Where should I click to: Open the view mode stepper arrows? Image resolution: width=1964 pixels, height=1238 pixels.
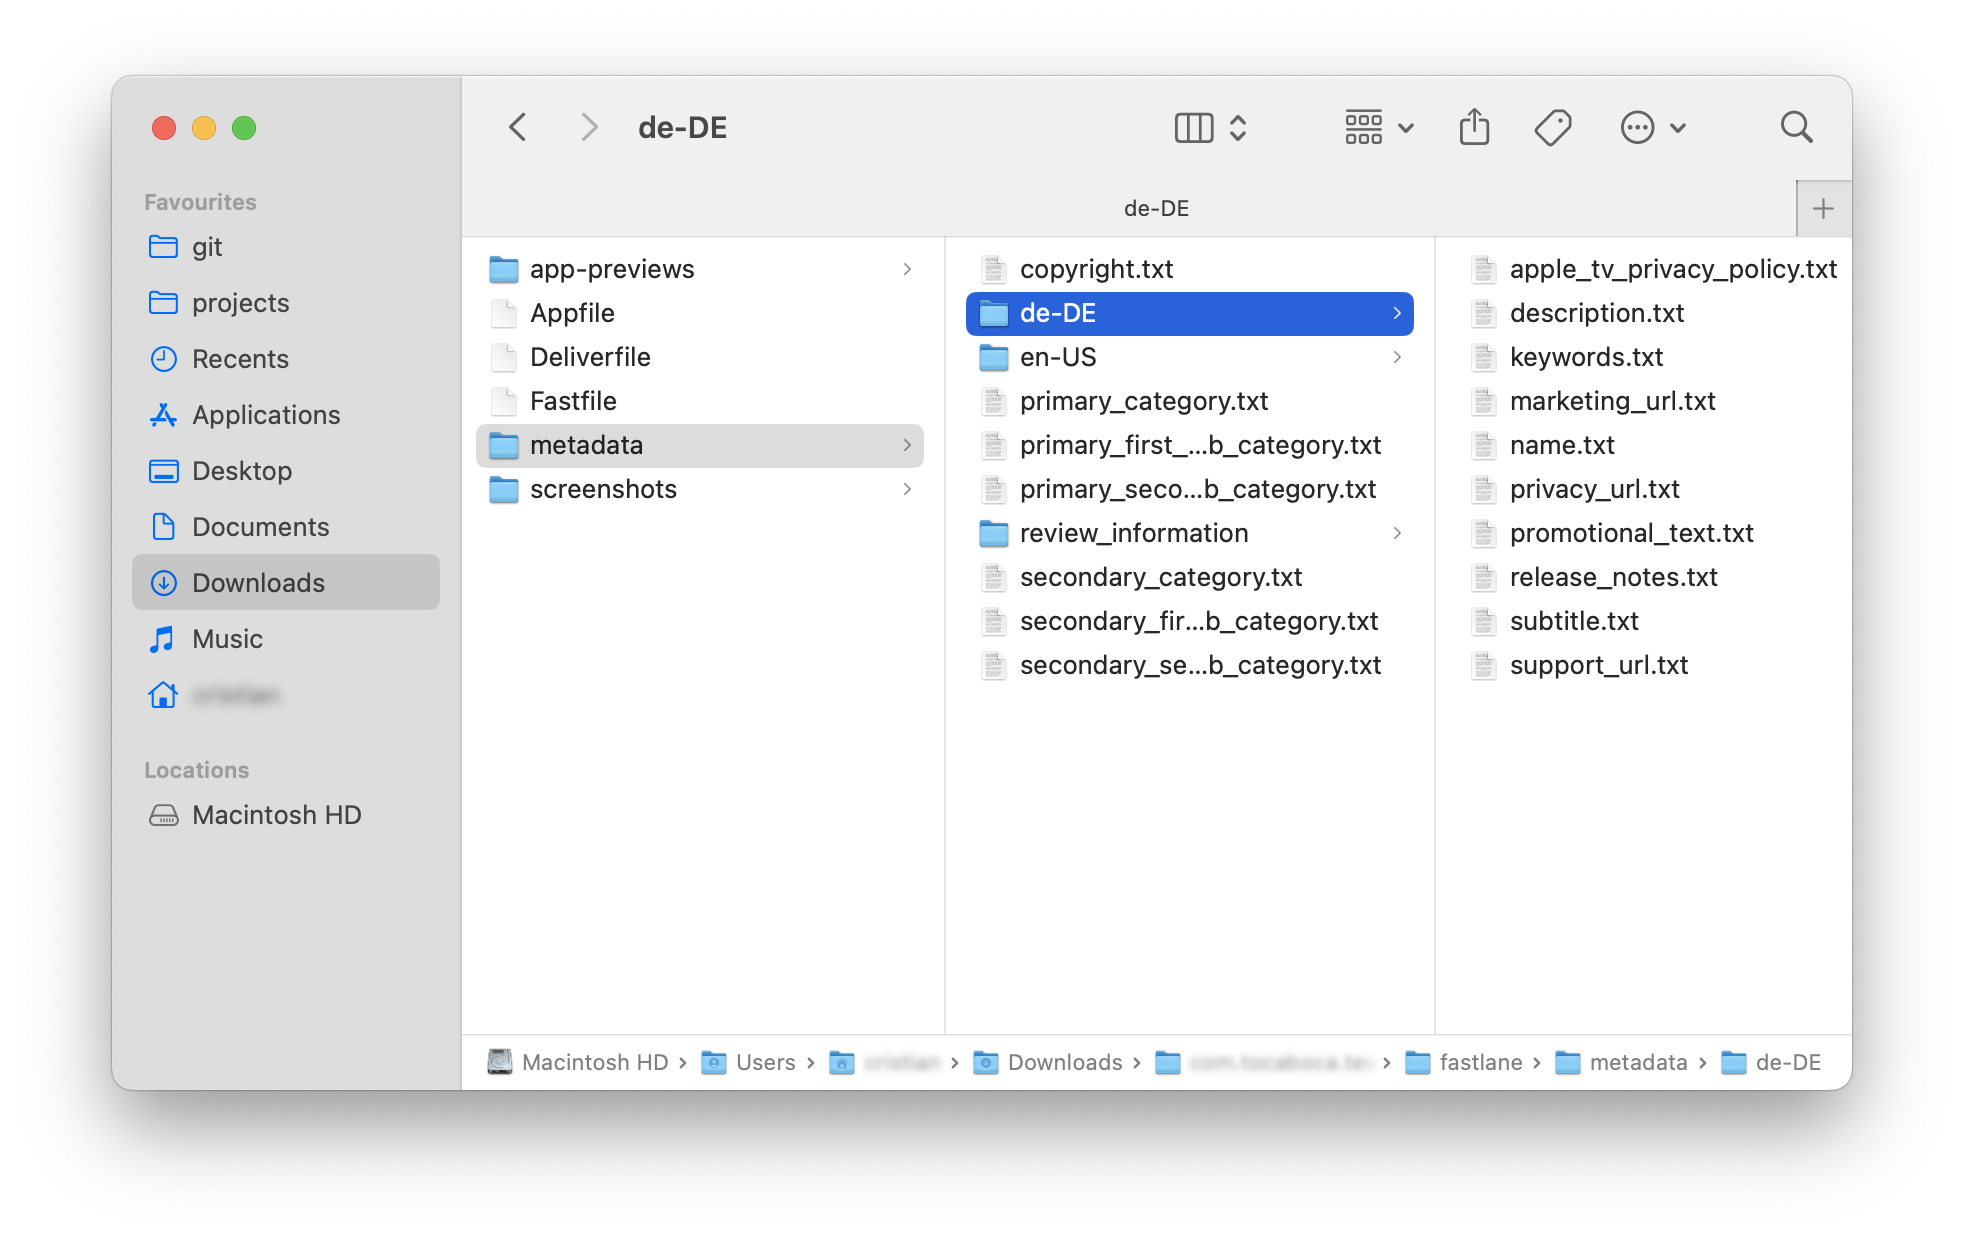click(x=1238, y=128)
